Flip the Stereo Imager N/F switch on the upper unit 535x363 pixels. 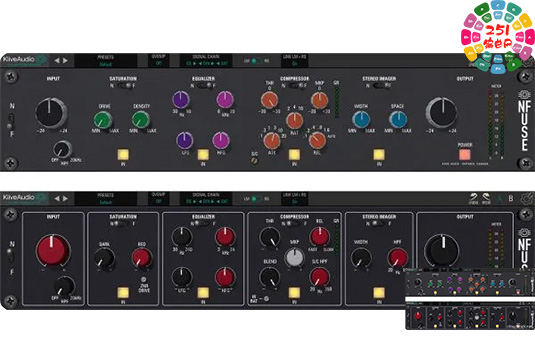click(x=379, y=86)
